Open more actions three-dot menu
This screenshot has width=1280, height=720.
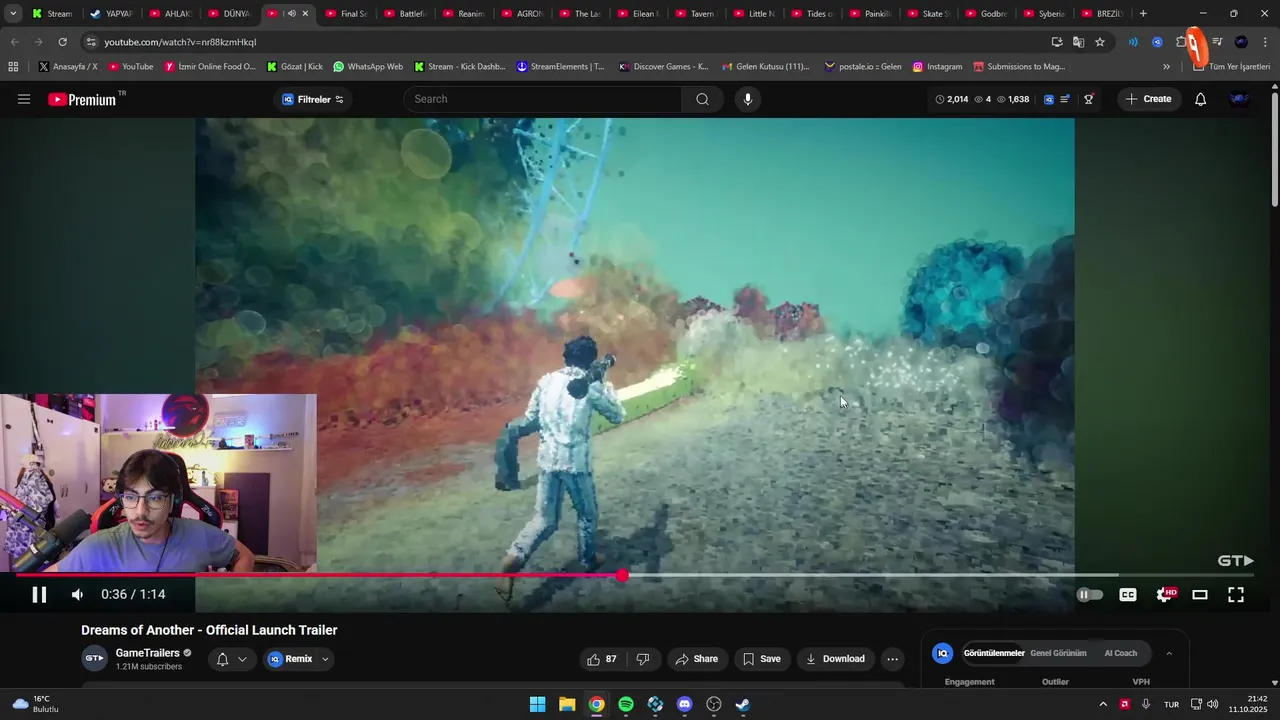pos(892,659)
